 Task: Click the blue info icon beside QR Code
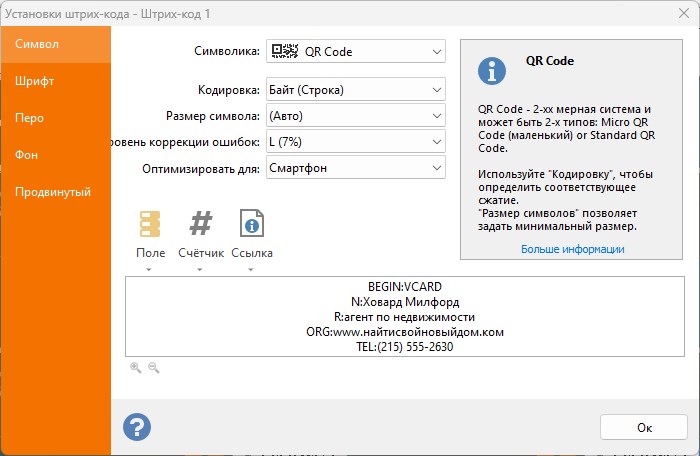coord(492,71)
